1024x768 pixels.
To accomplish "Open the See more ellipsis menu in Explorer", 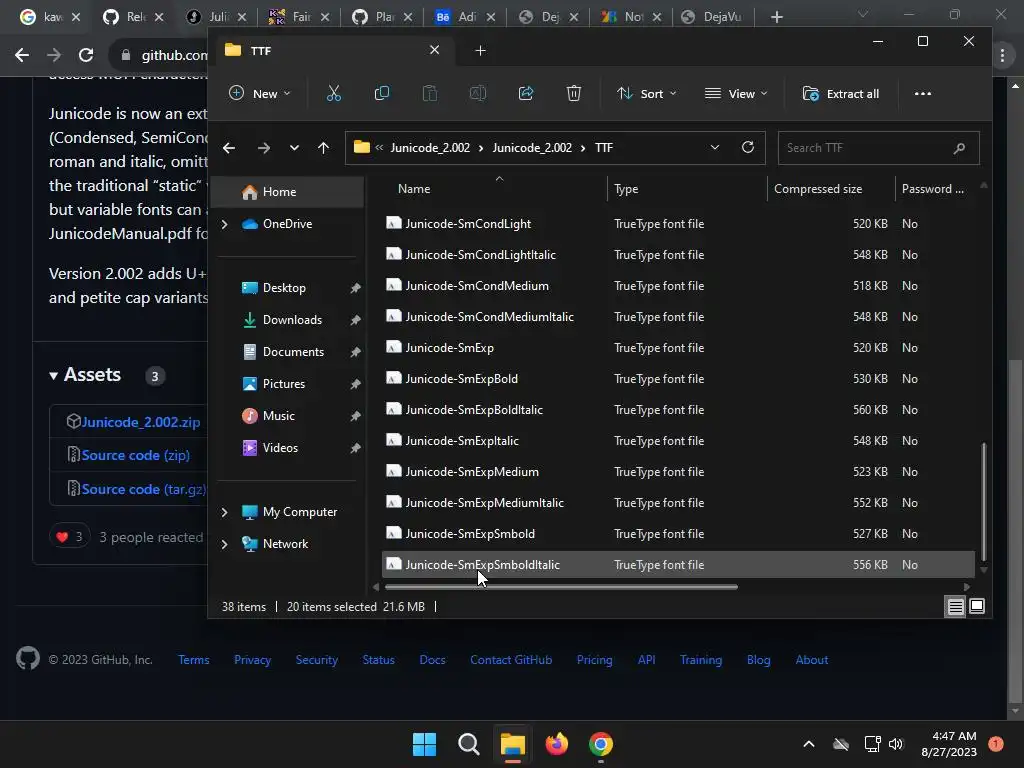I will tap(923, 93).
